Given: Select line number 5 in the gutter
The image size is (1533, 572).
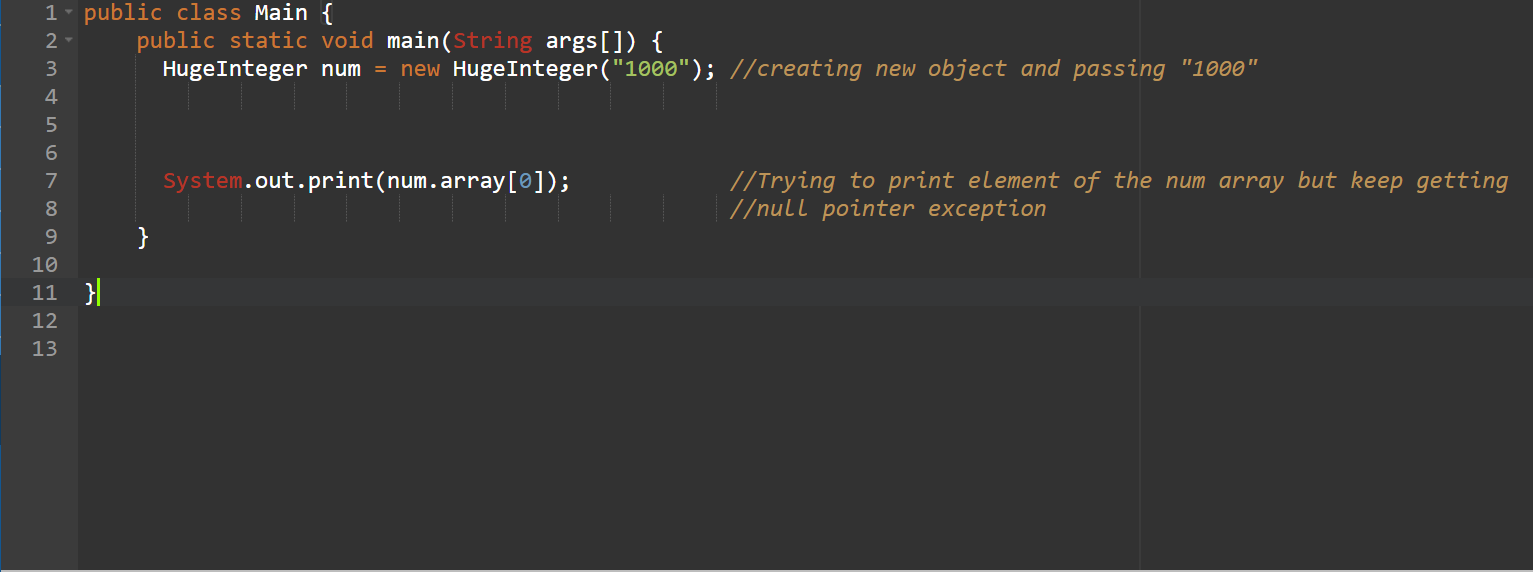Looking at the screenshot, I should click(x=51, y=125).
